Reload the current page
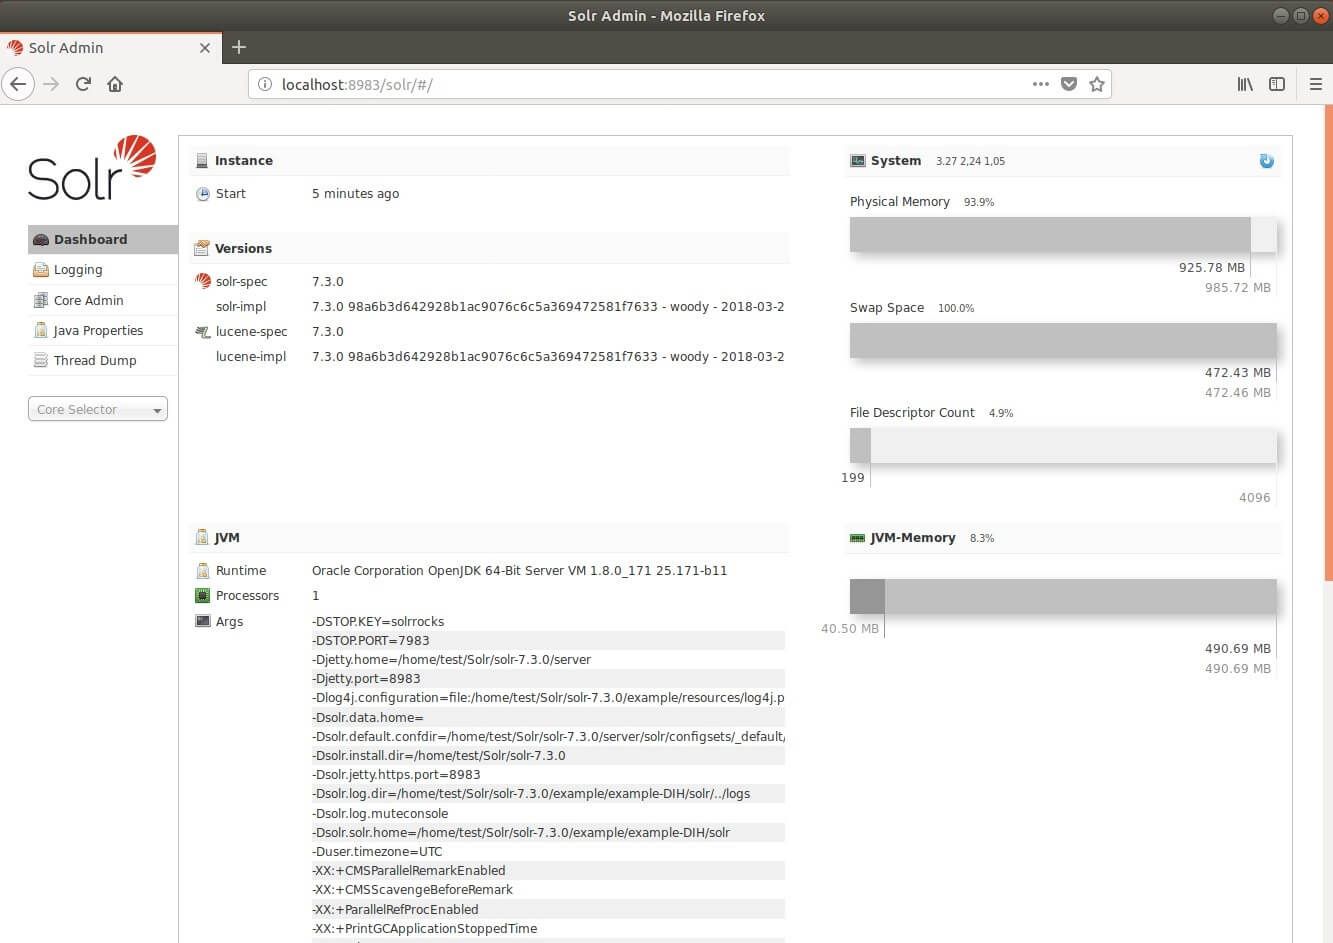Image resolution: width=1333 pixels, height=943 pixels. (83, 84)
